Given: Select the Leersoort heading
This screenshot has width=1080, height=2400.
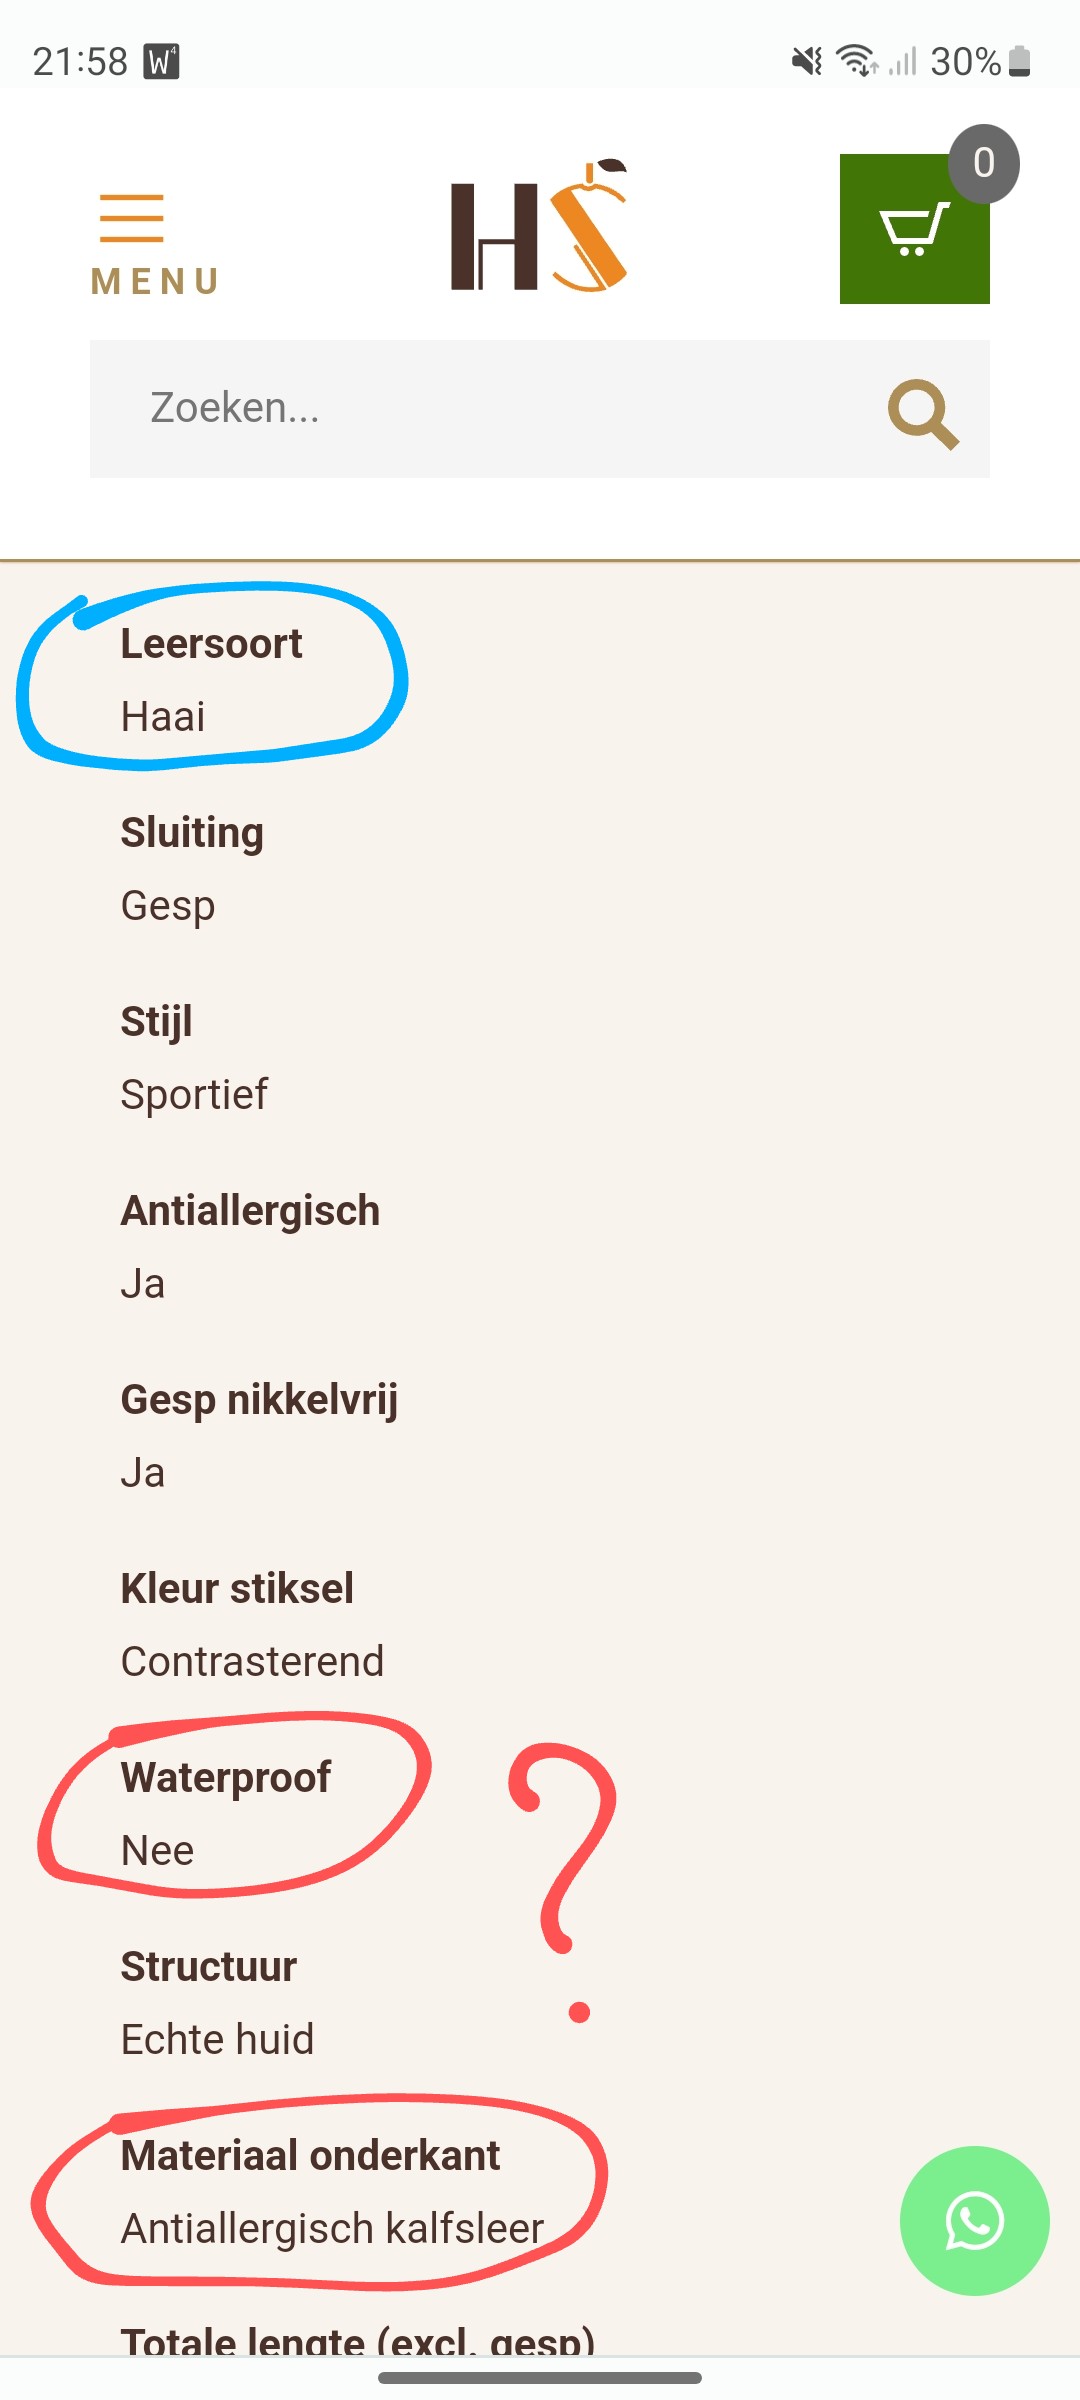Looking at the screenshot, I should (211, 644).
